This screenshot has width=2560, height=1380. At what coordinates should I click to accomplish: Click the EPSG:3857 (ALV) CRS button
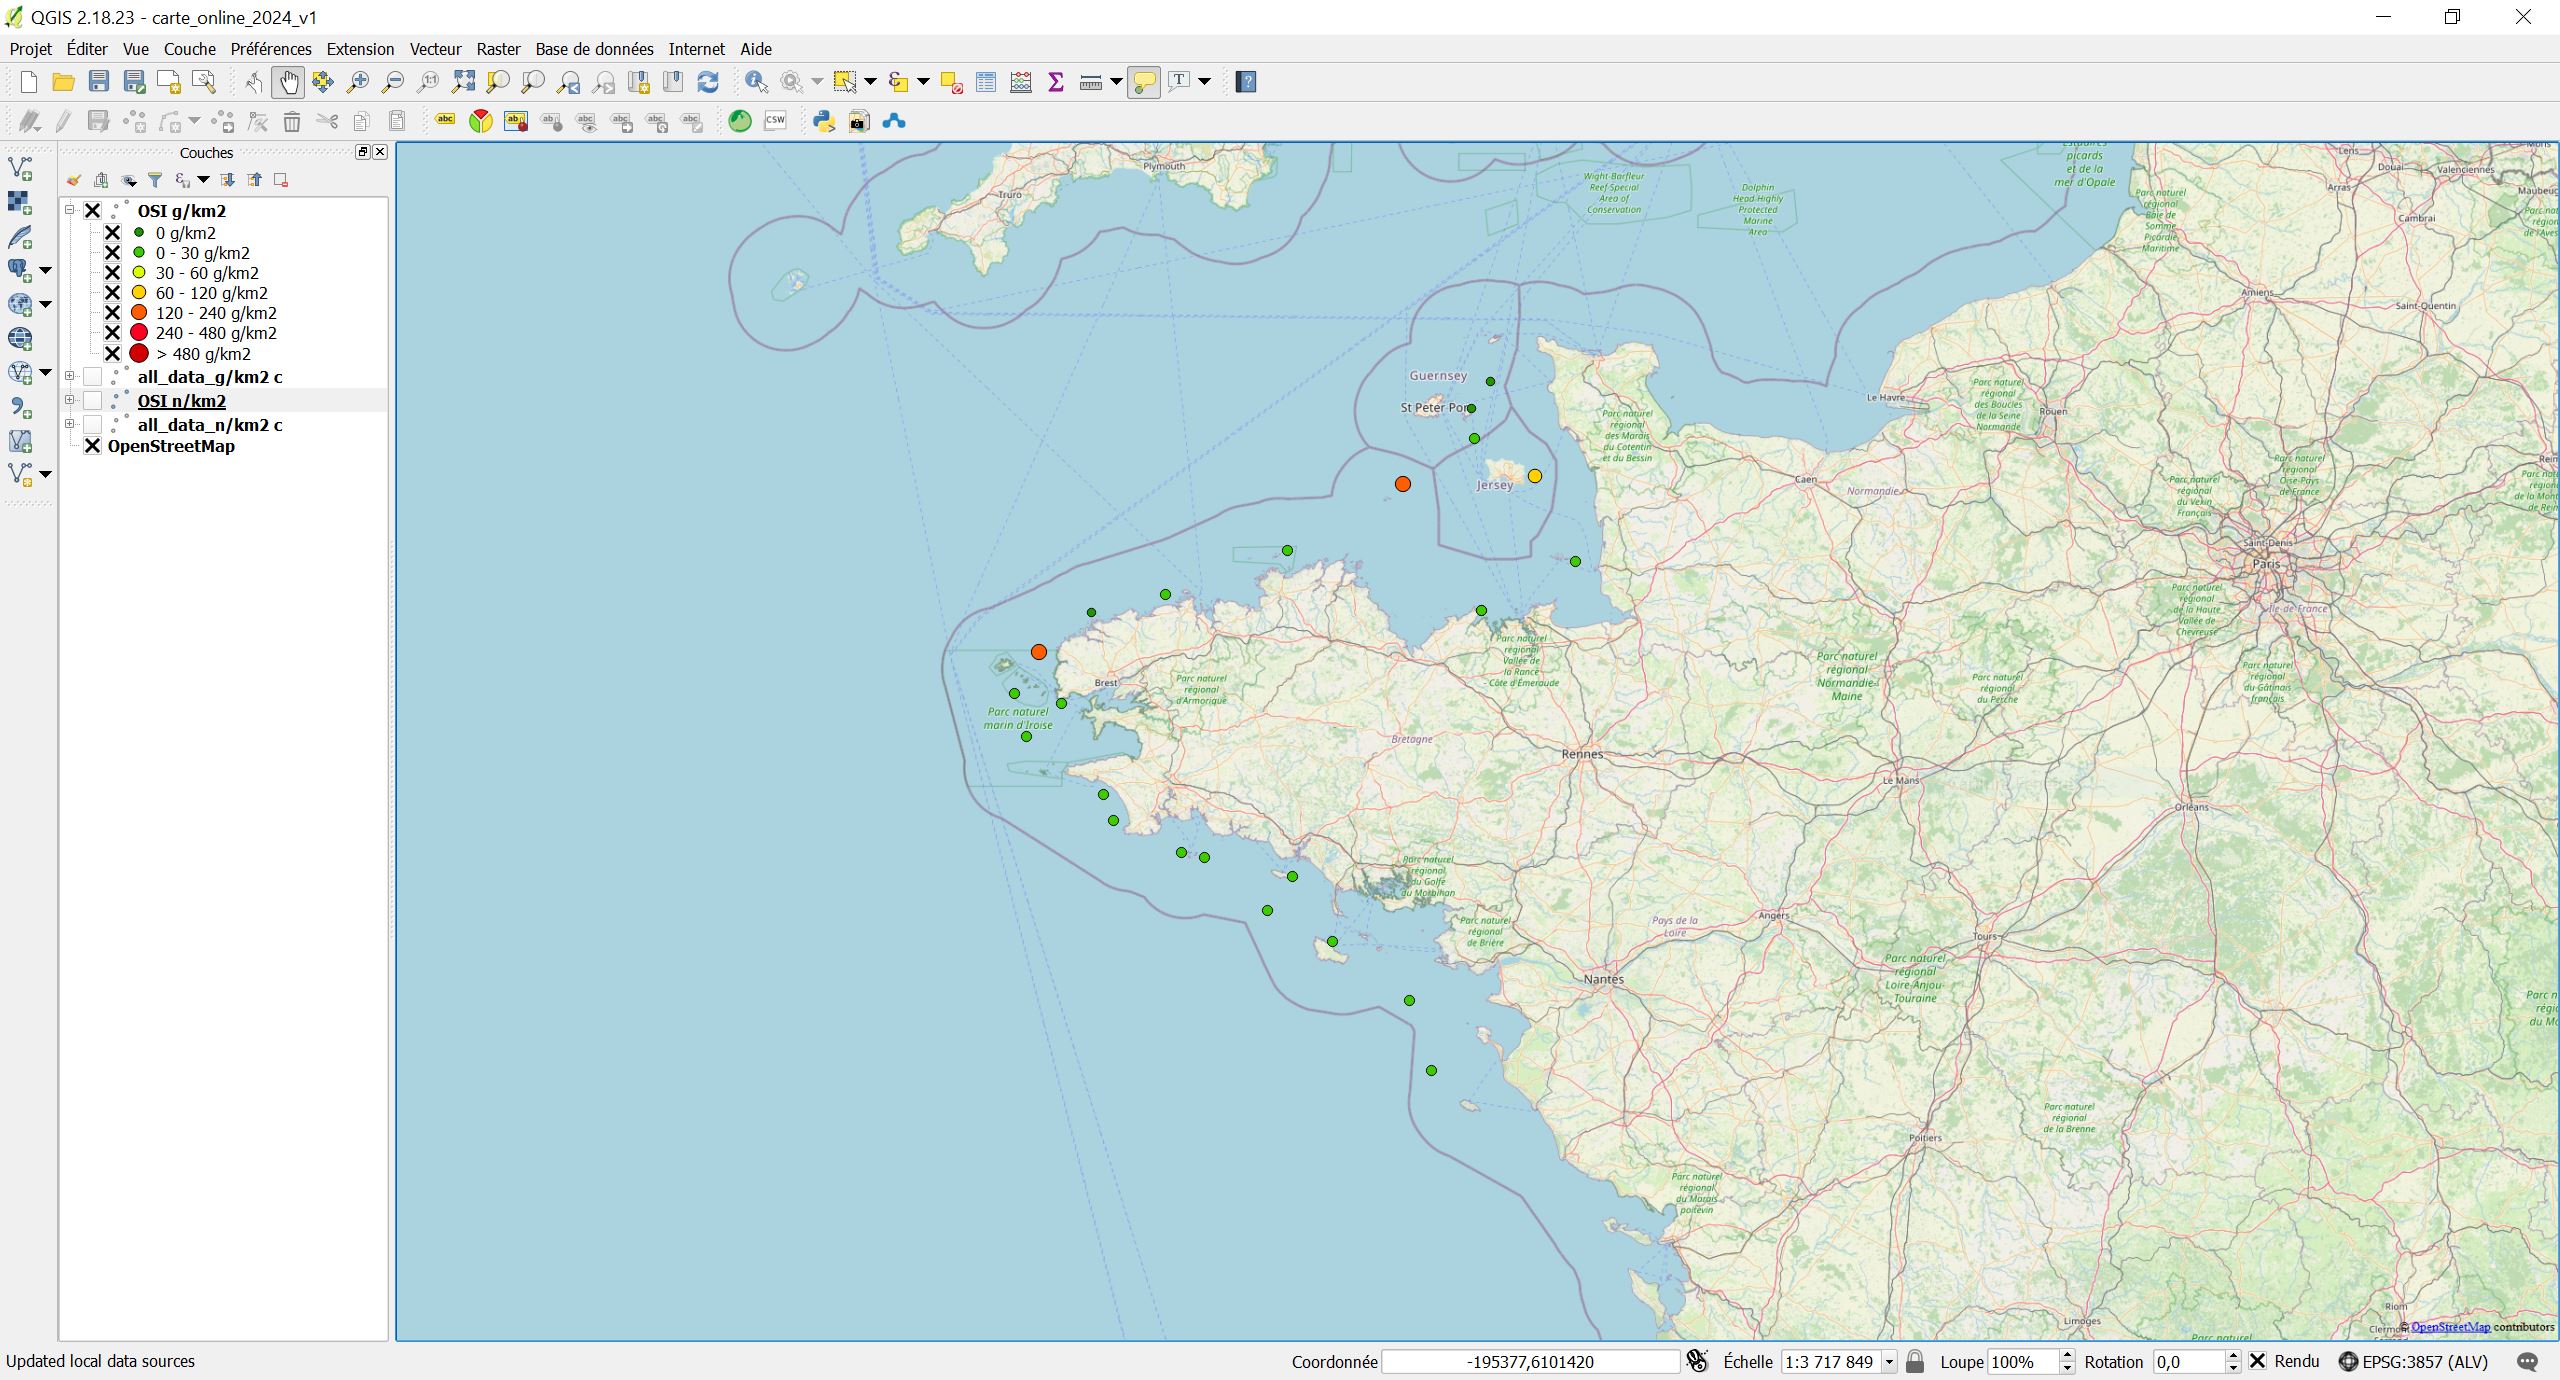pos(2412,1361)
